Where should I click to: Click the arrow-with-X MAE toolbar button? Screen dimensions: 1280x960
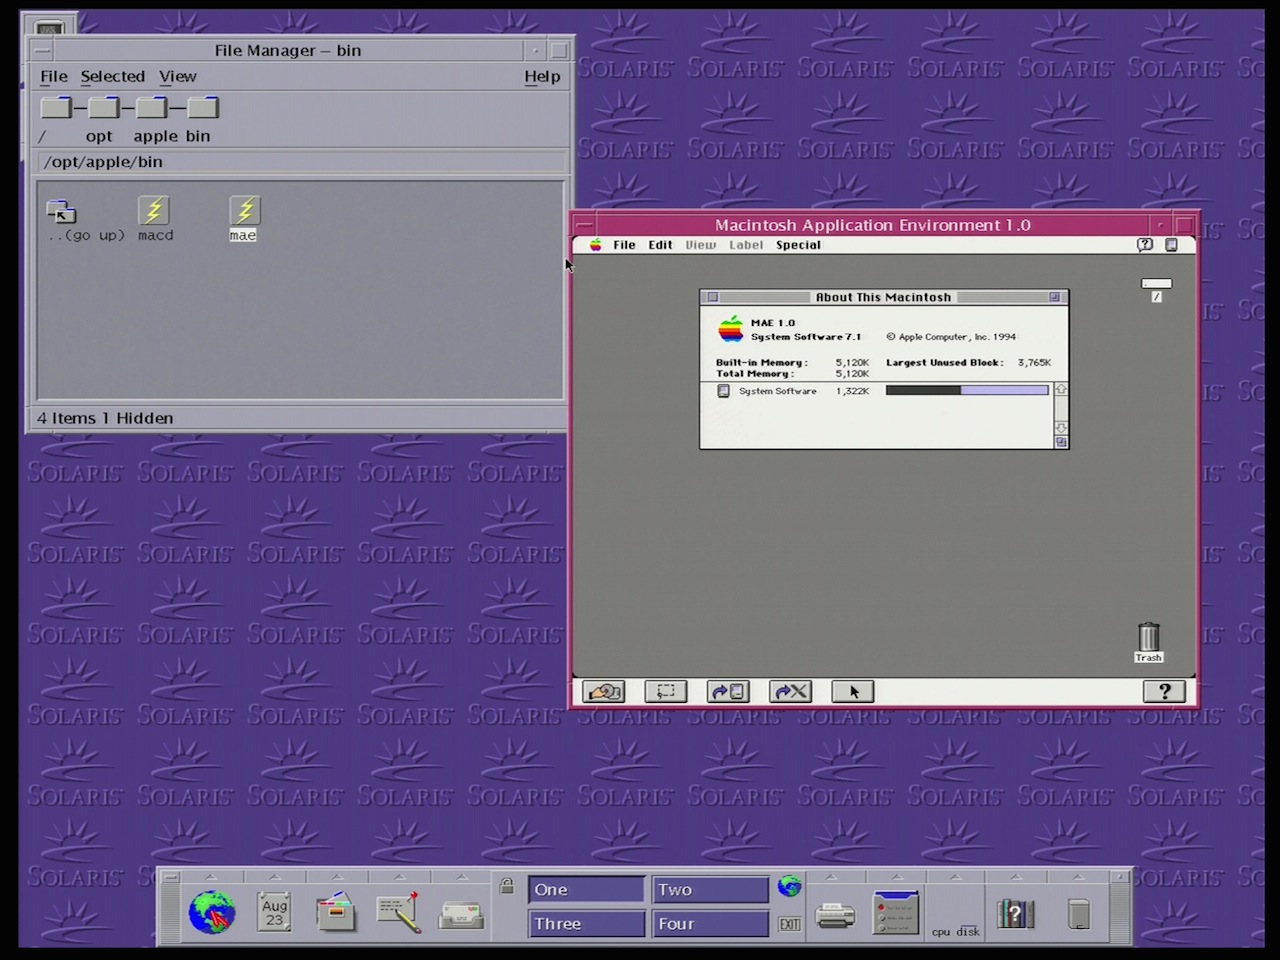[x=791, y=691]
